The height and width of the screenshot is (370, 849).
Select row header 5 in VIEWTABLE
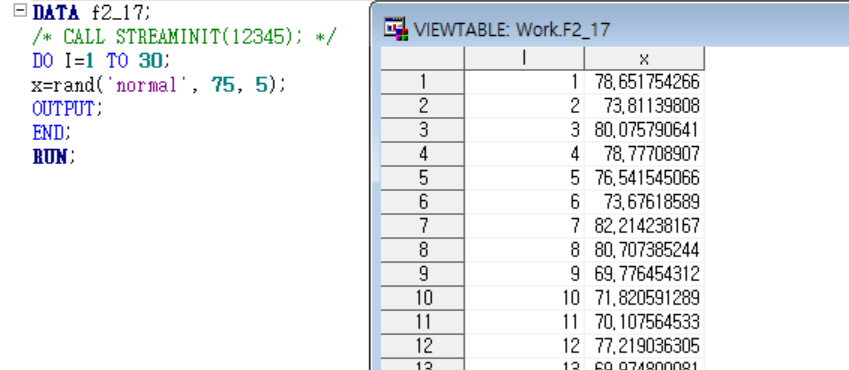(422, 178)
